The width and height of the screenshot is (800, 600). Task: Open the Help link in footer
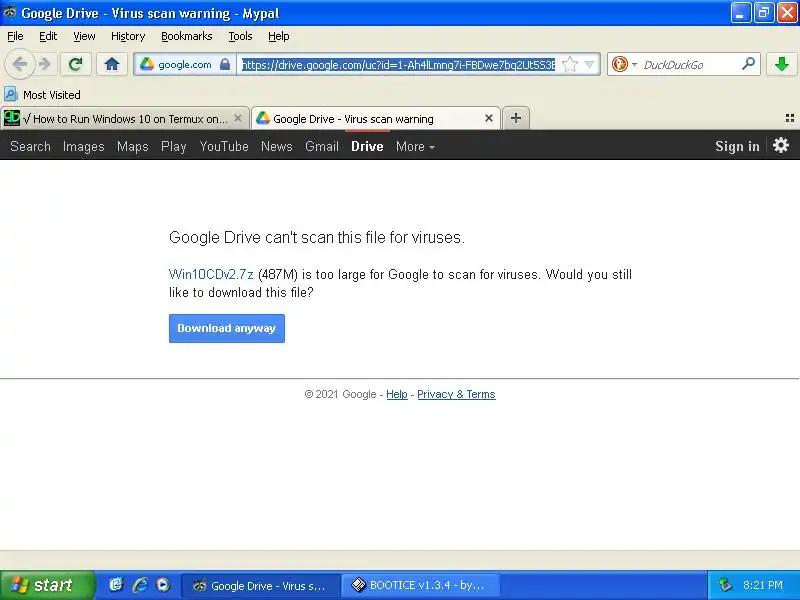(x=397, y=394)
